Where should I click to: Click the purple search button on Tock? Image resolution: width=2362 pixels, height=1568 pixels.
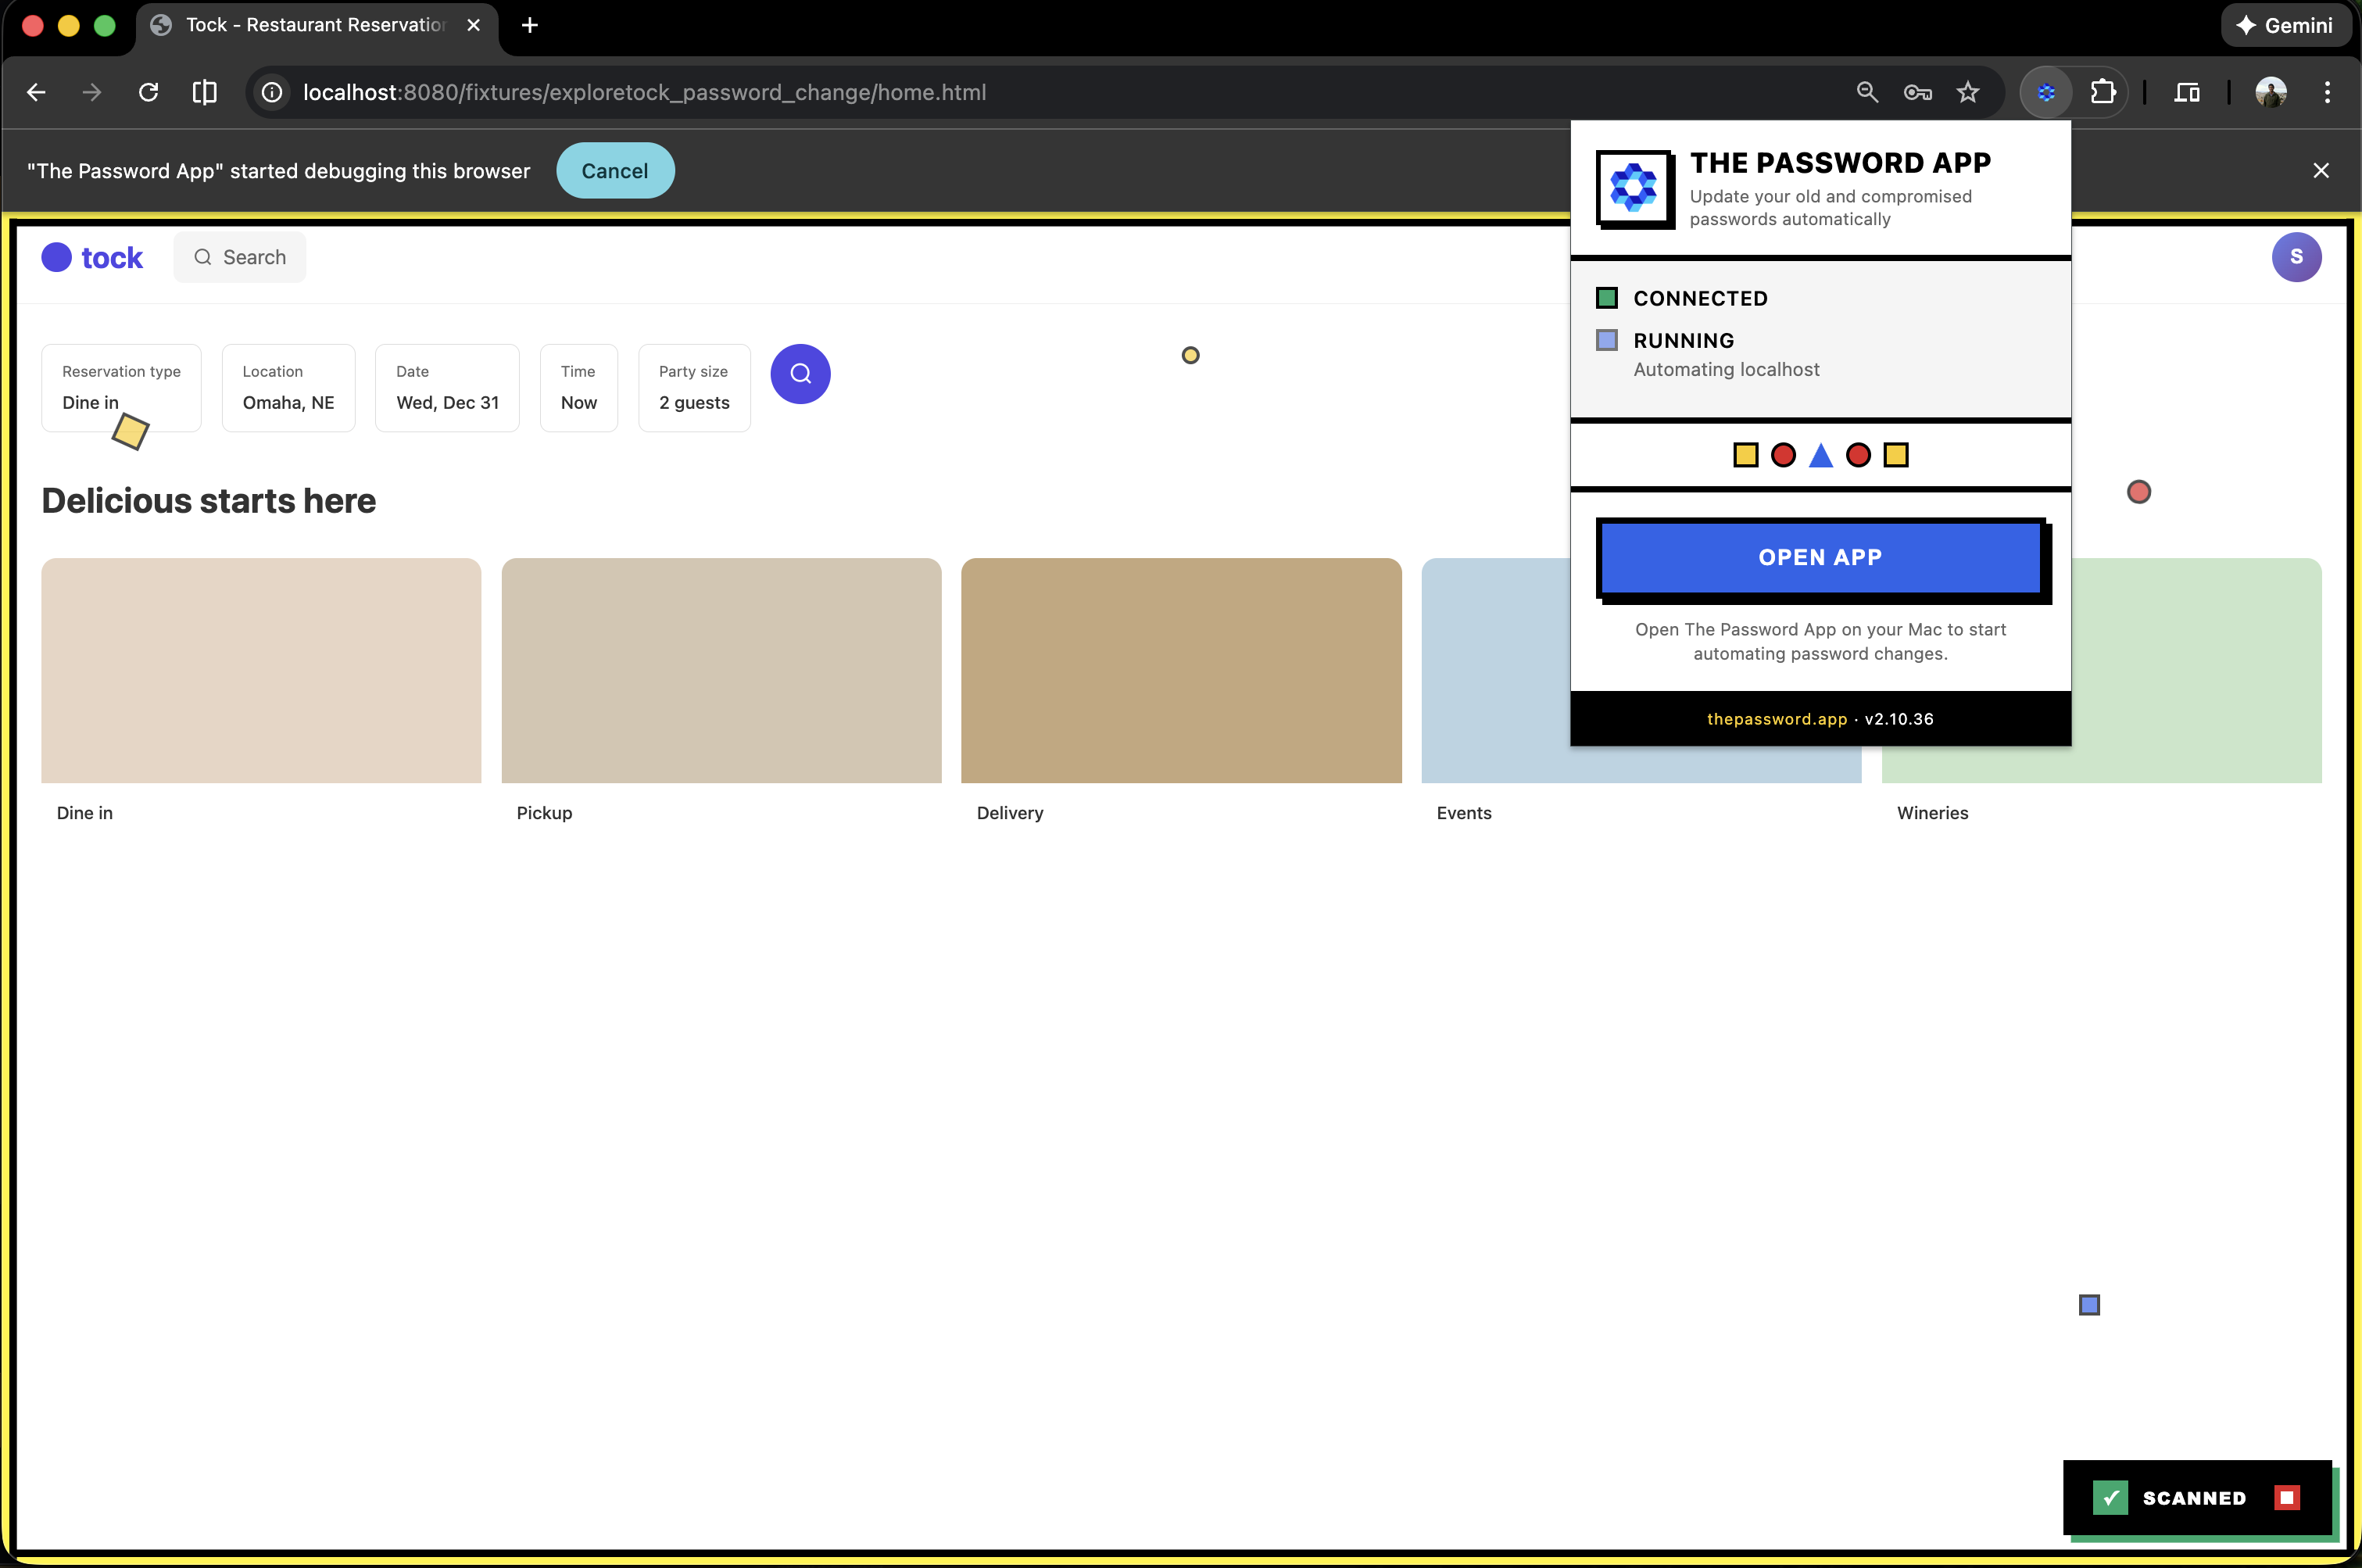[800, 373]
